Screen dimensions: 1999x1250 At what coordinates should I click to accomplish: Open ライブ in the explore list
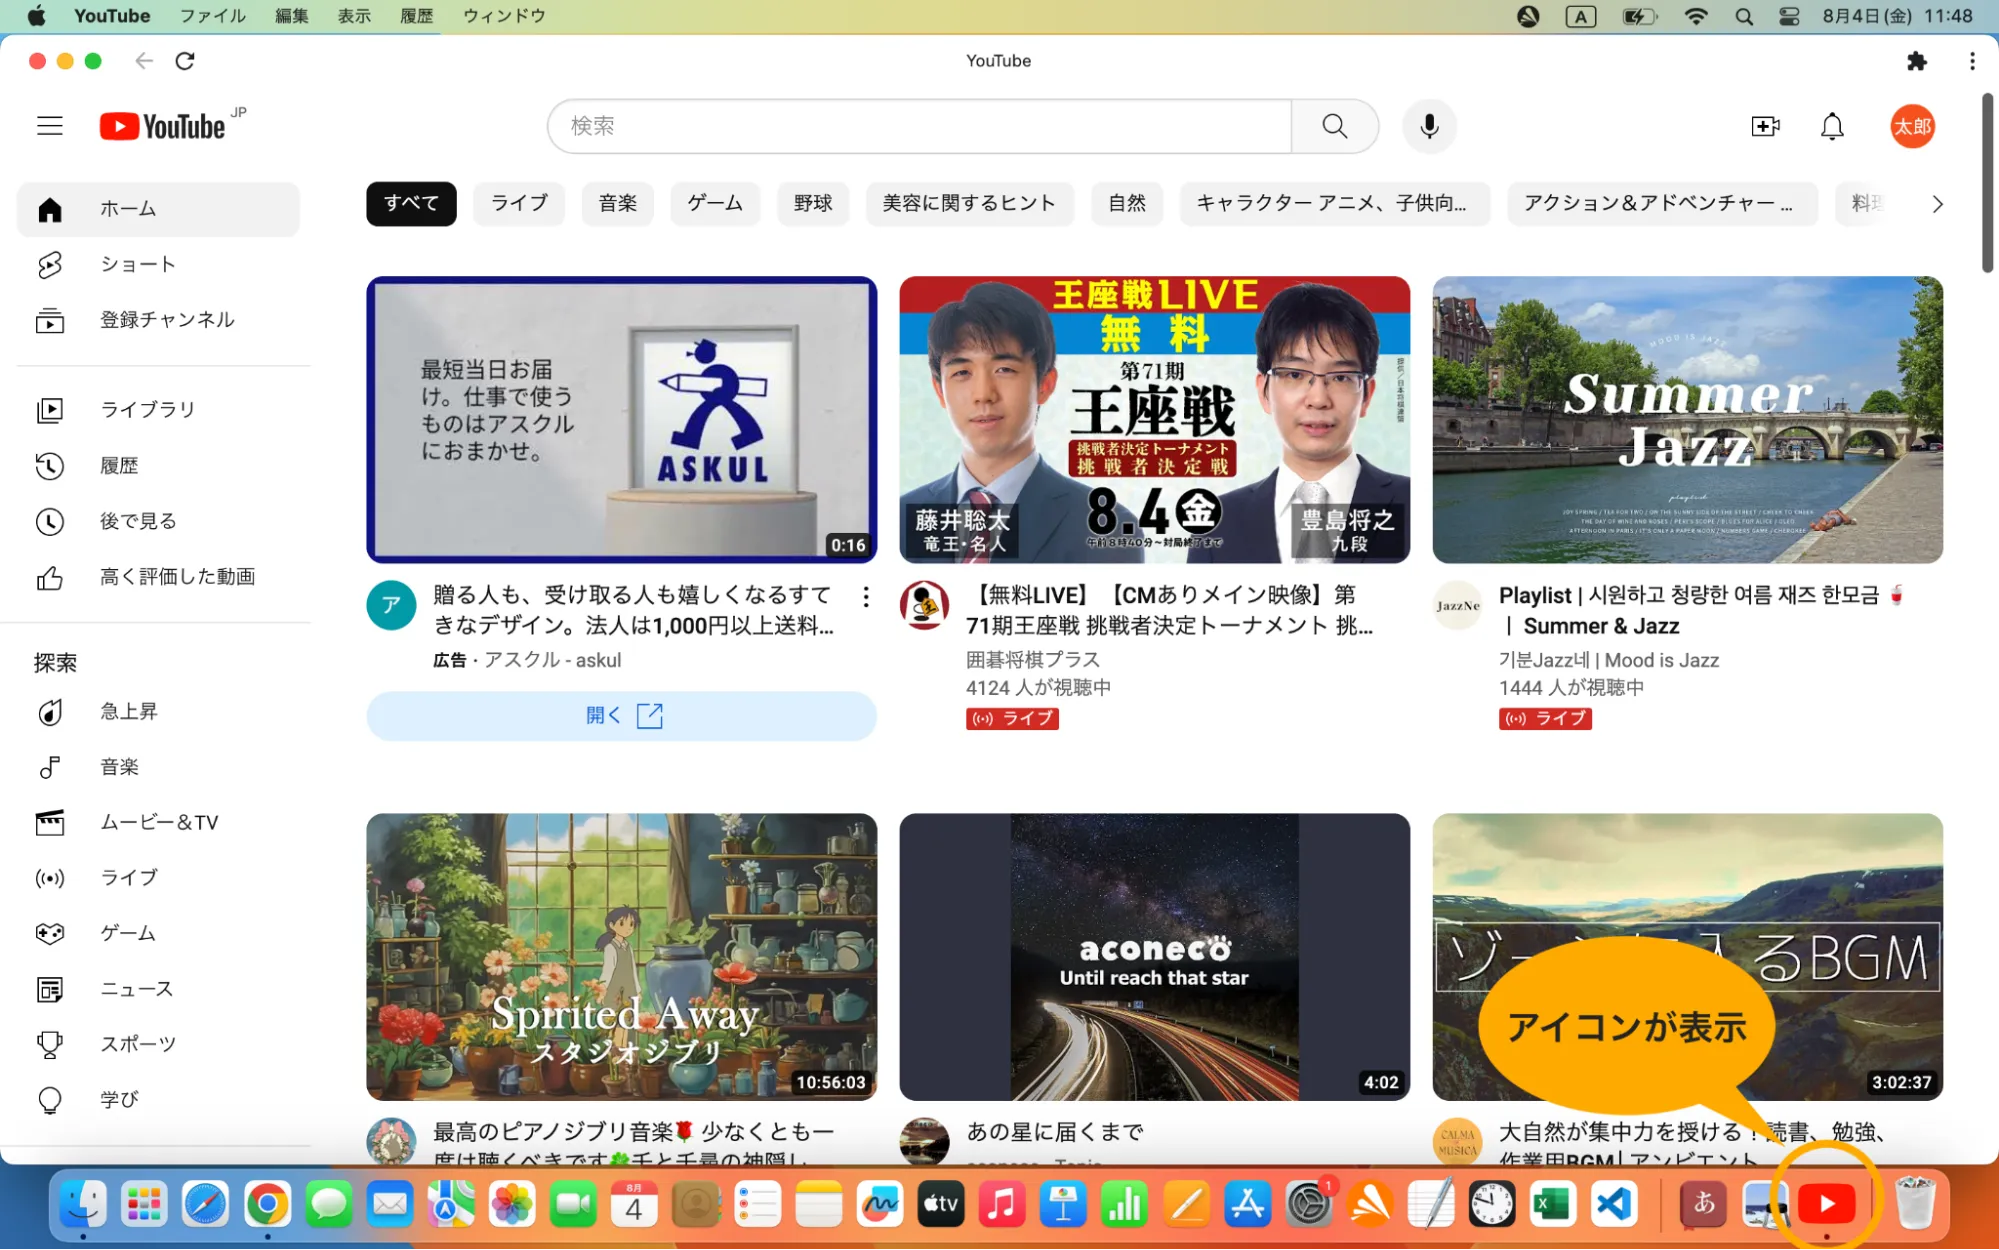coord(158,878)
